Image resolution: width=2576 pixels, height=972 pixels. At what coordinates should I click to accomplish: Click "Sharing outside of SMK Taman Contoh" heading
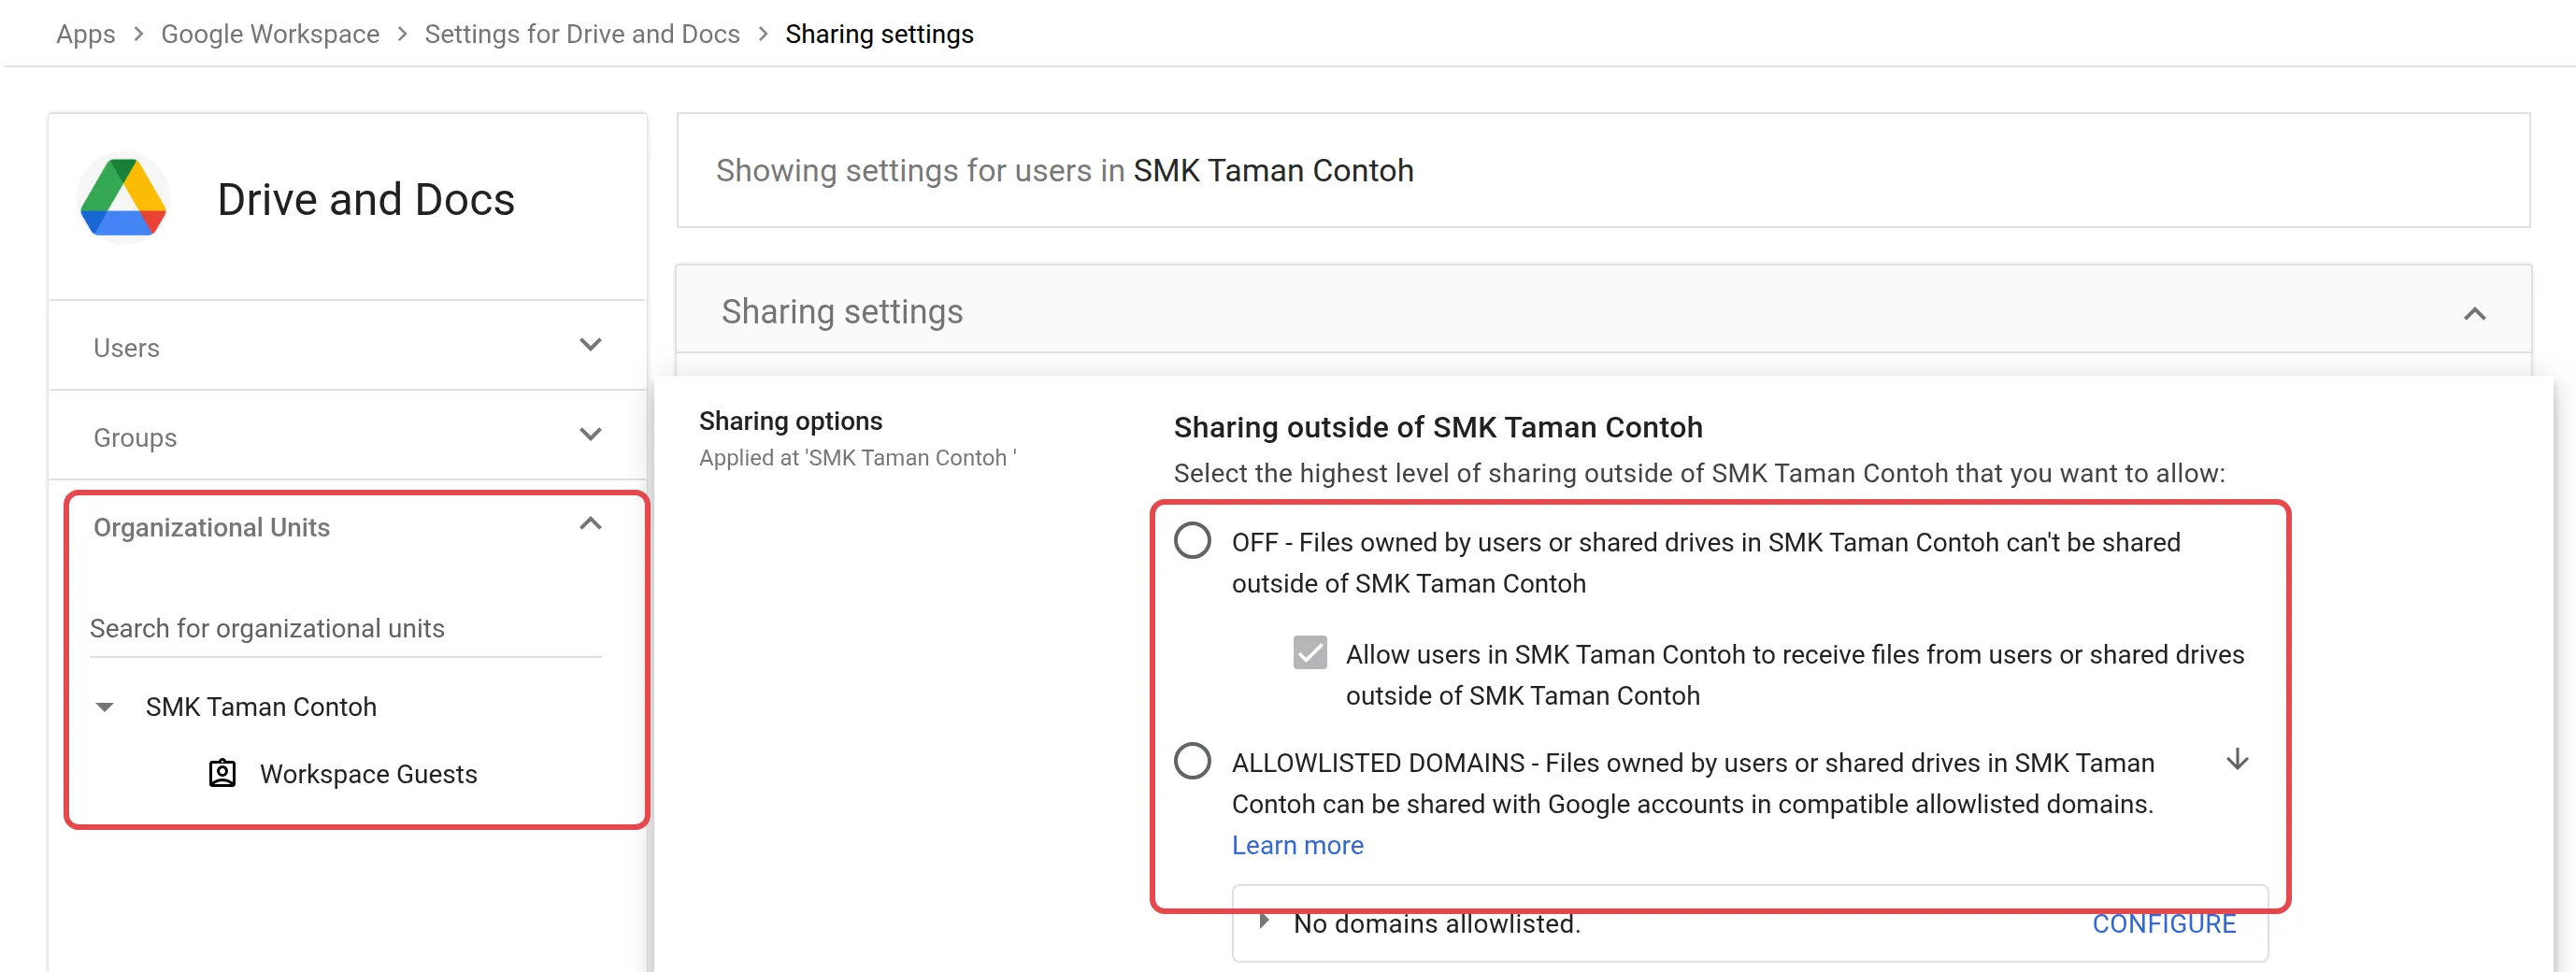click(1437, 428)
